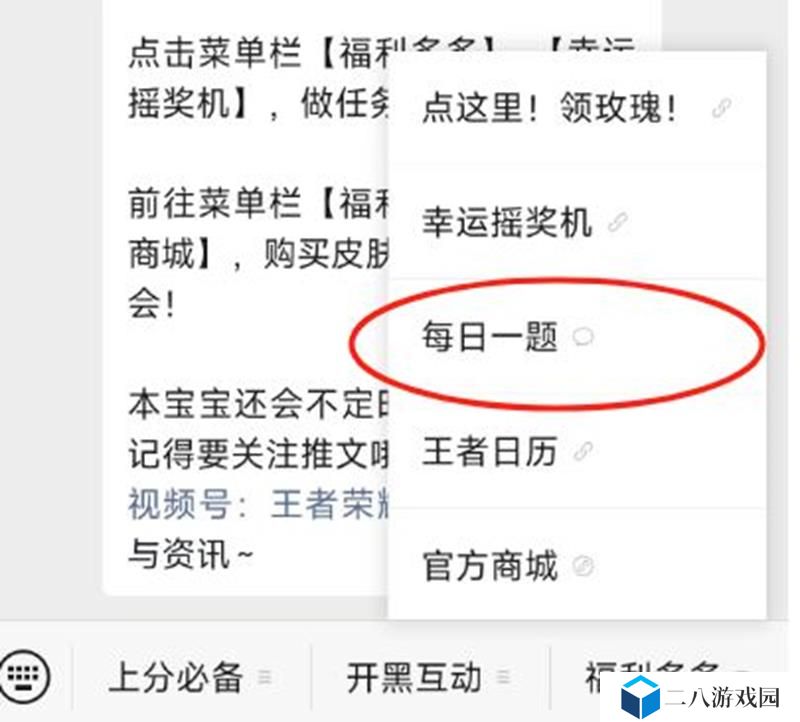Viewport: 800px width, 722px height.
Task: Click mini program icon beside 官方商城
Action: [583, 566]
